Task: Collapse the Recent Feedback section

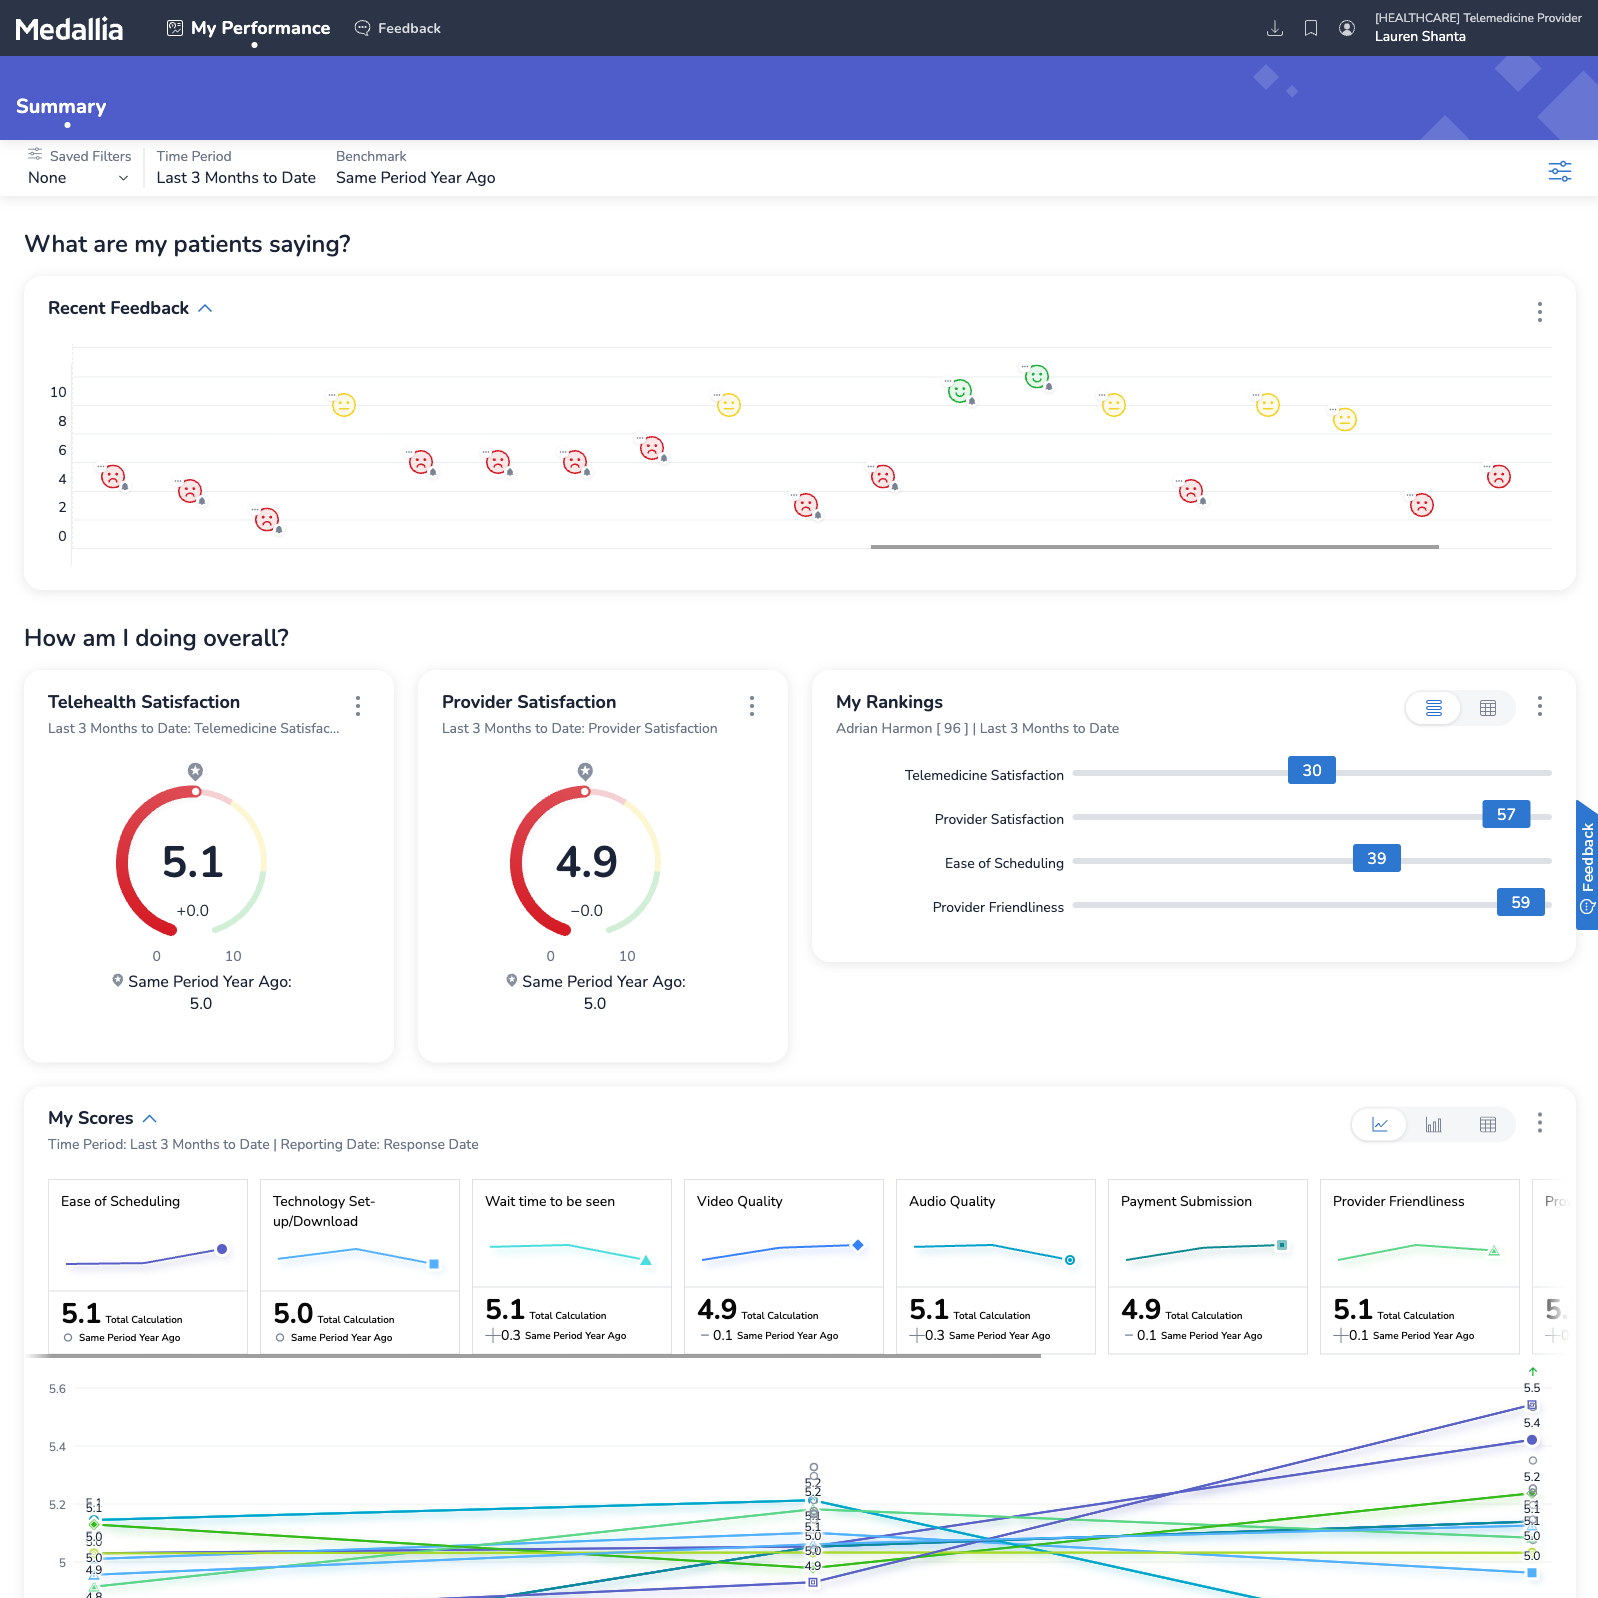Action: click(x=205, y=308)
